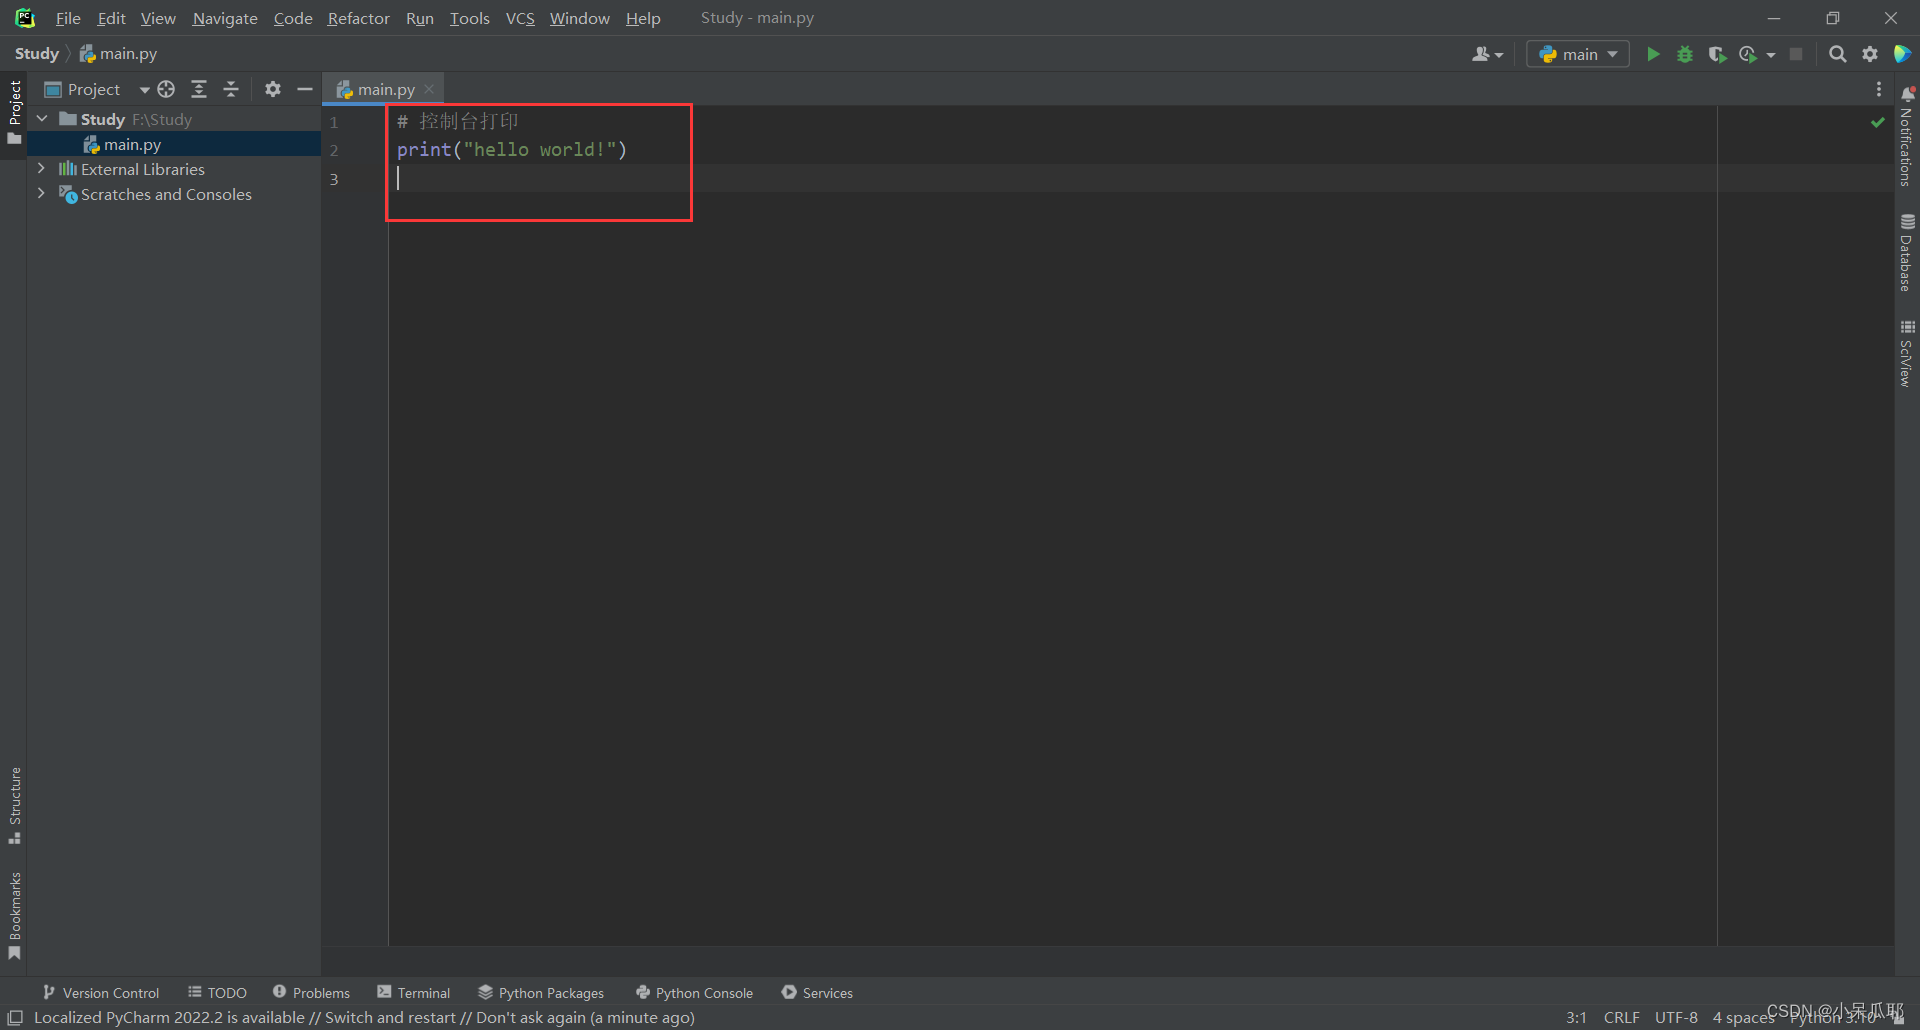Close the main.py editor tab
Screen dimensions: 1920x1030
point(429,89)
